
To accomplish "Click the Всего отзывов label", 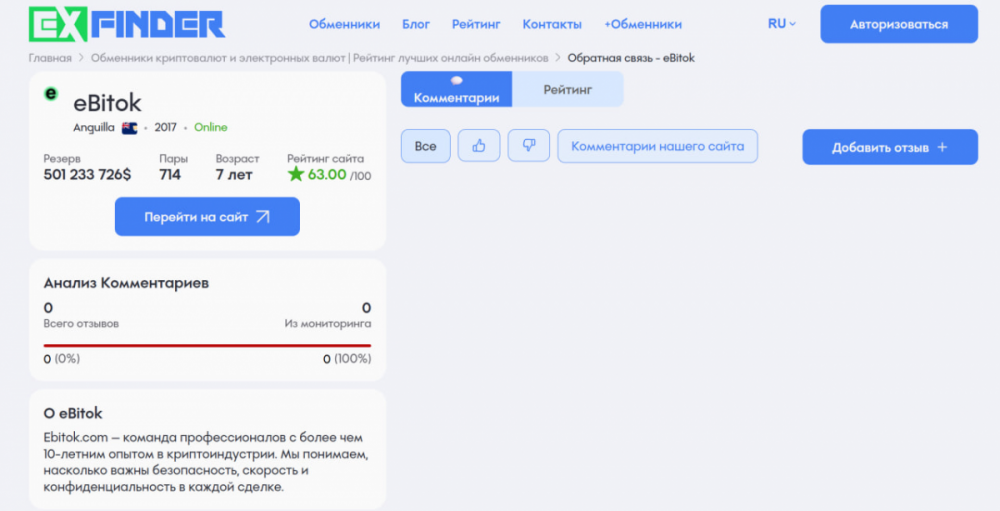I will pyautogui.click(x=81, y=323).
